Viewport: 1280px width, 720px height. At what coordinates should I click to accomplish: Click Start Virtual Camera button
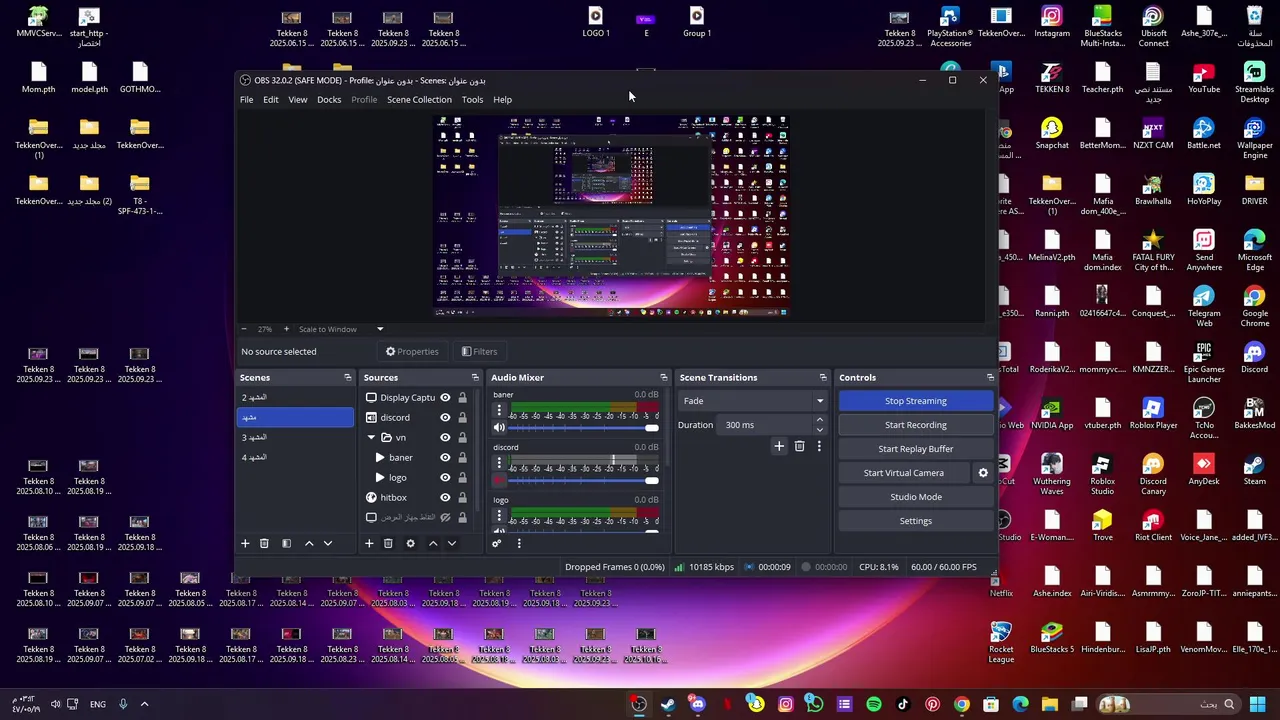pos(904,473)
